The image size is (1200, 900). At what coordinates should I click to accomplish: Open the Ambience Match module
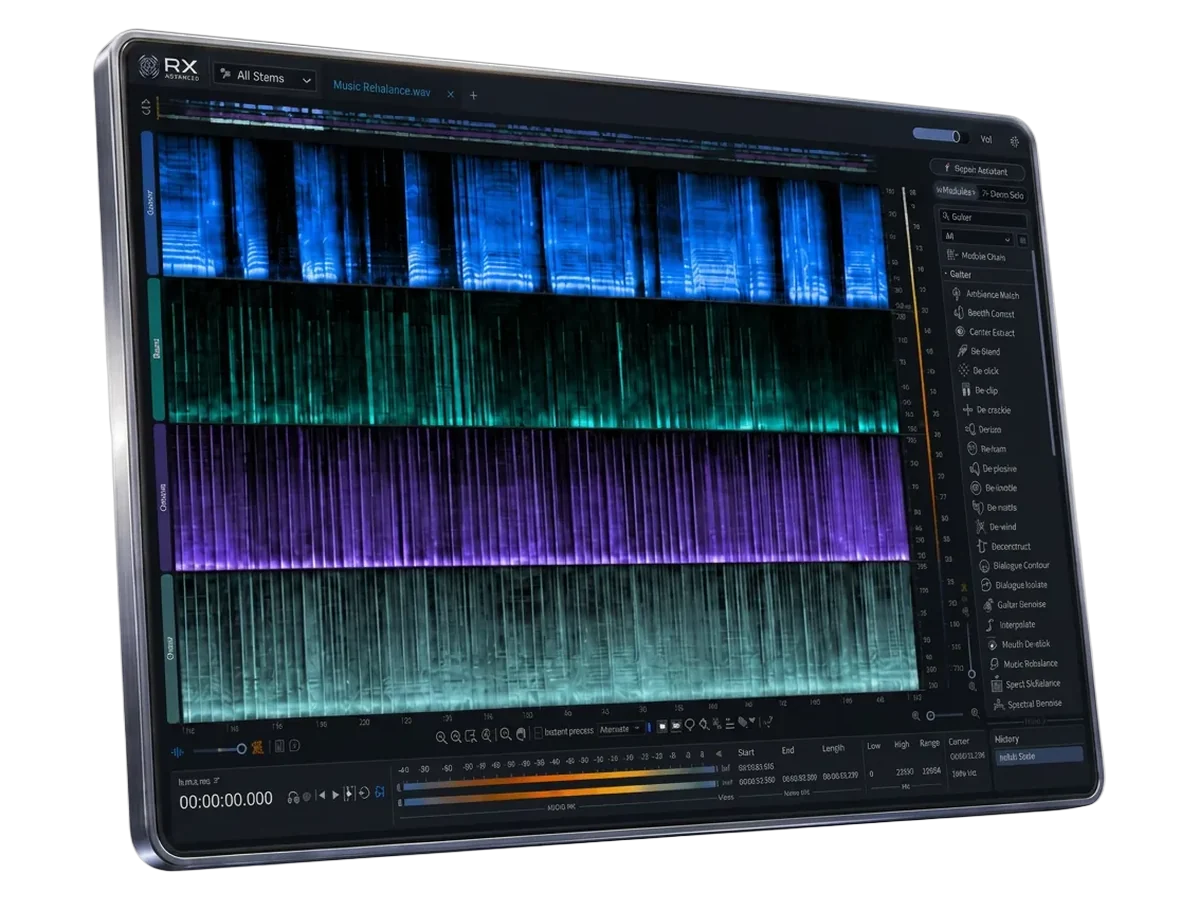pyautogui.click(x=984, y=295)
